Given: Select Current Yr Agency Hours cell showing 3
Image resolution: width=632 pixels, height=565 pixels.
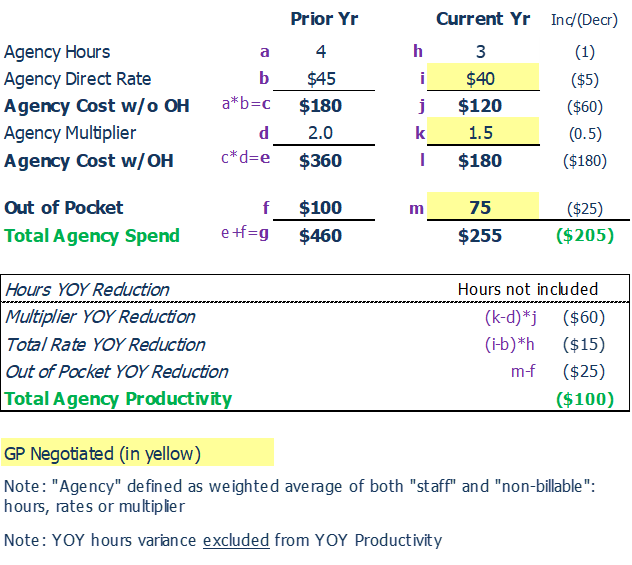Looking at the screenshot, I should 483,52.
